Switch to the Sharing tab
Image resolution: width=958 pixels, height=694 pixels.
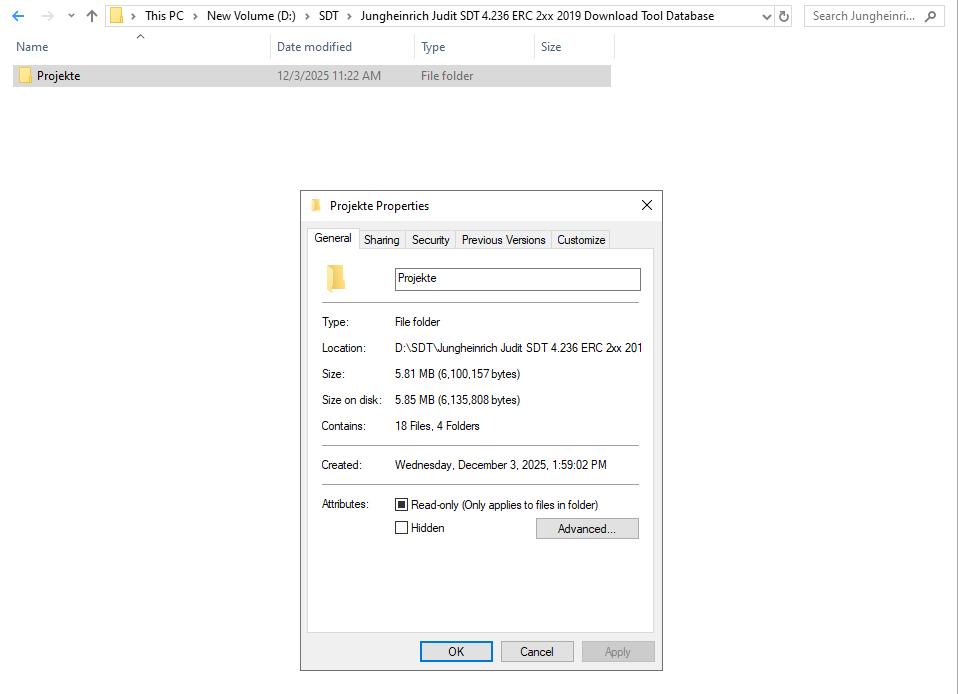382,240
